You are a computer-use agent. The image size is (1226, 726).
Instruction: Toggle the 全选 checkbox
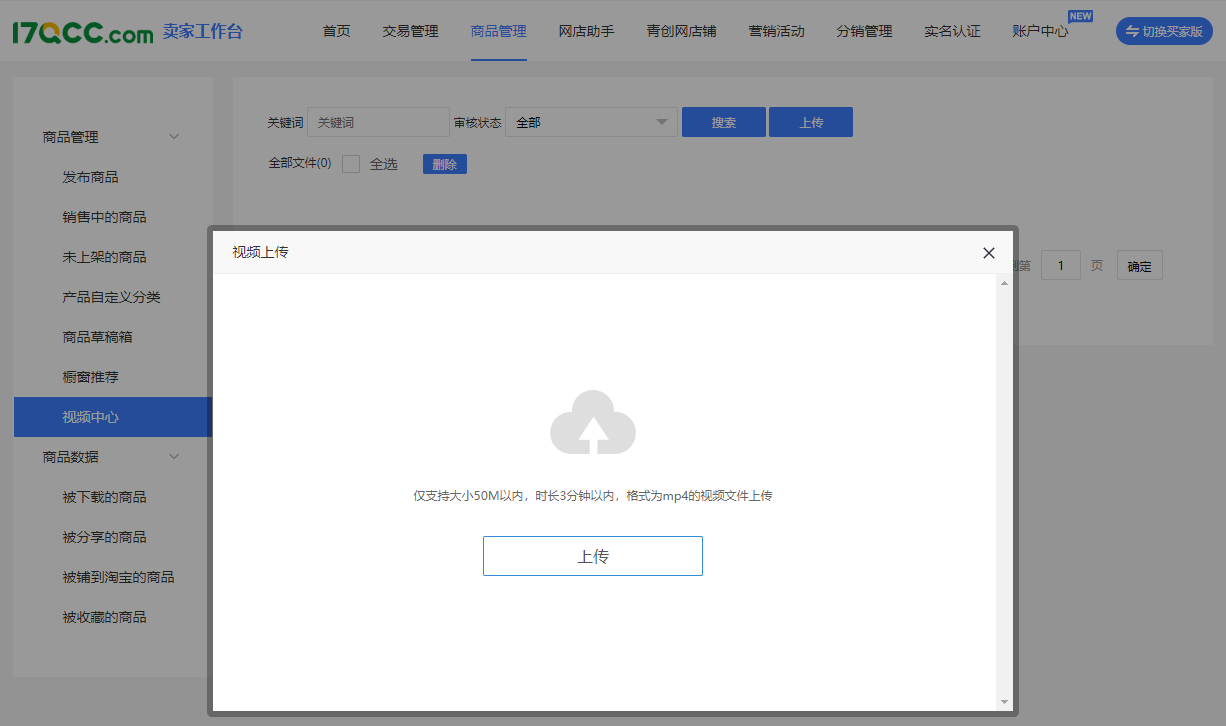351,164
